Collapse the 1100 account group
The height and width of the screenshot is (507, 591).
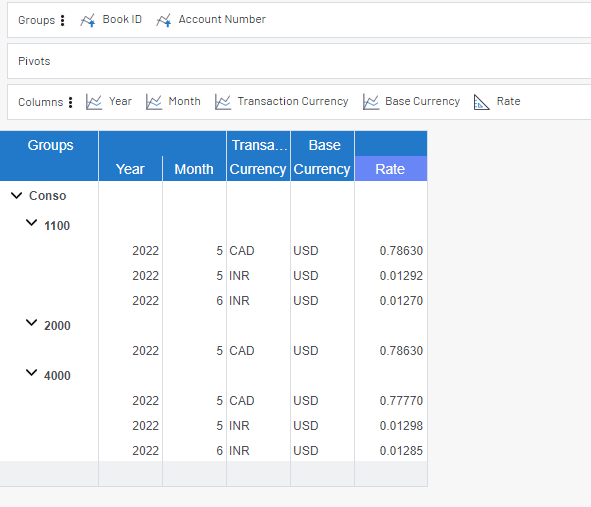31,222
